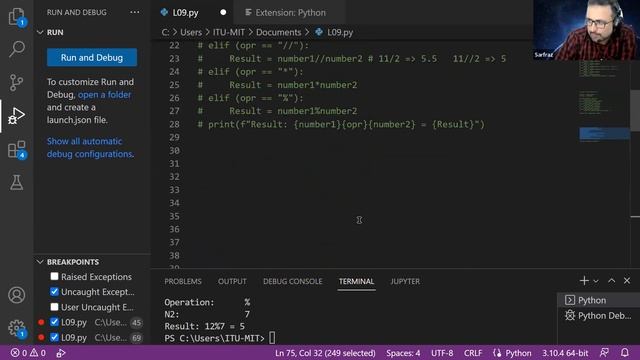Collapse the RUN section
The width and height of the screenshot is (640, 360).
pos(40,32)
